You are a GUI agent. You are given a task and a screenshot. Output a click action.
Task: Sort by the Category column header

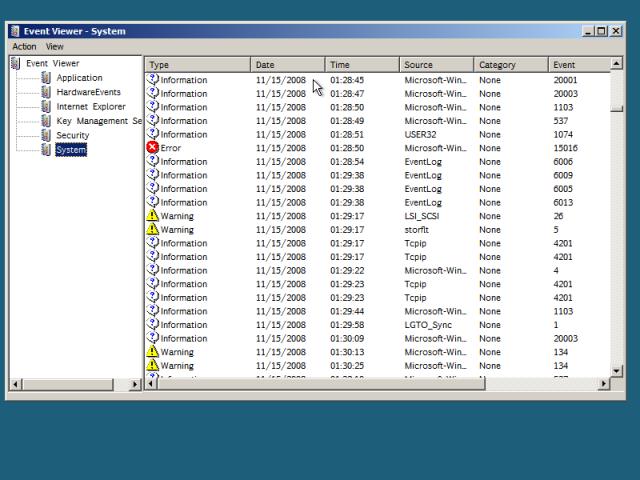tap(511, 64)
